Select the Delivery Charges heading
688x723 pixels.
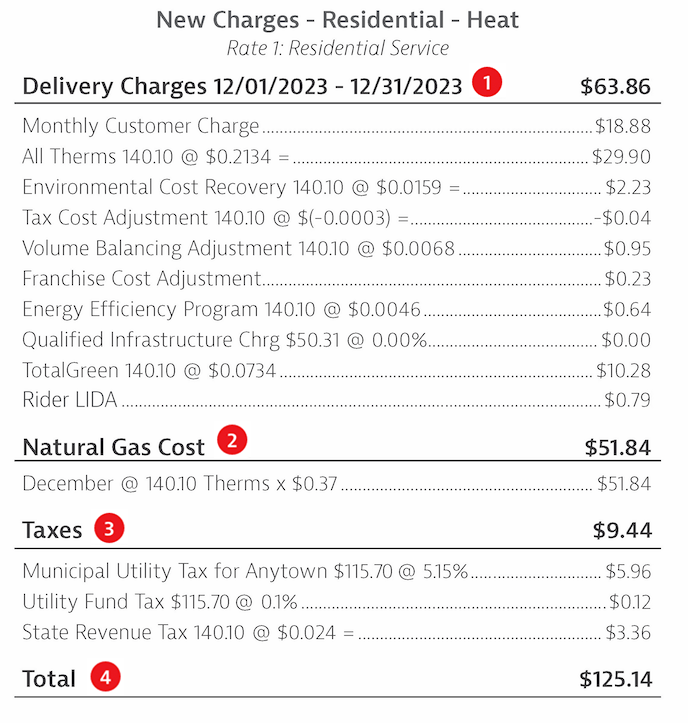[242, 86]
